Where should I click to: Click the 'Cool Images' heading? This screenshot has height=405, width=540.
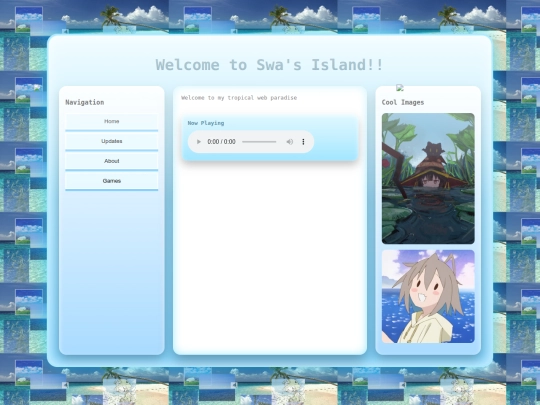click(403, 102)
